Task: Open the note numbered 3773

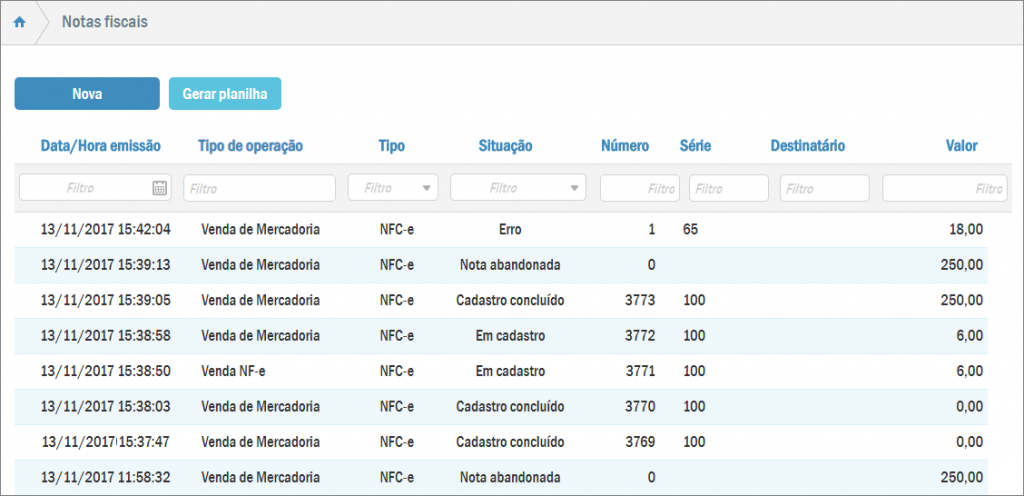Action: coord(639,300)
